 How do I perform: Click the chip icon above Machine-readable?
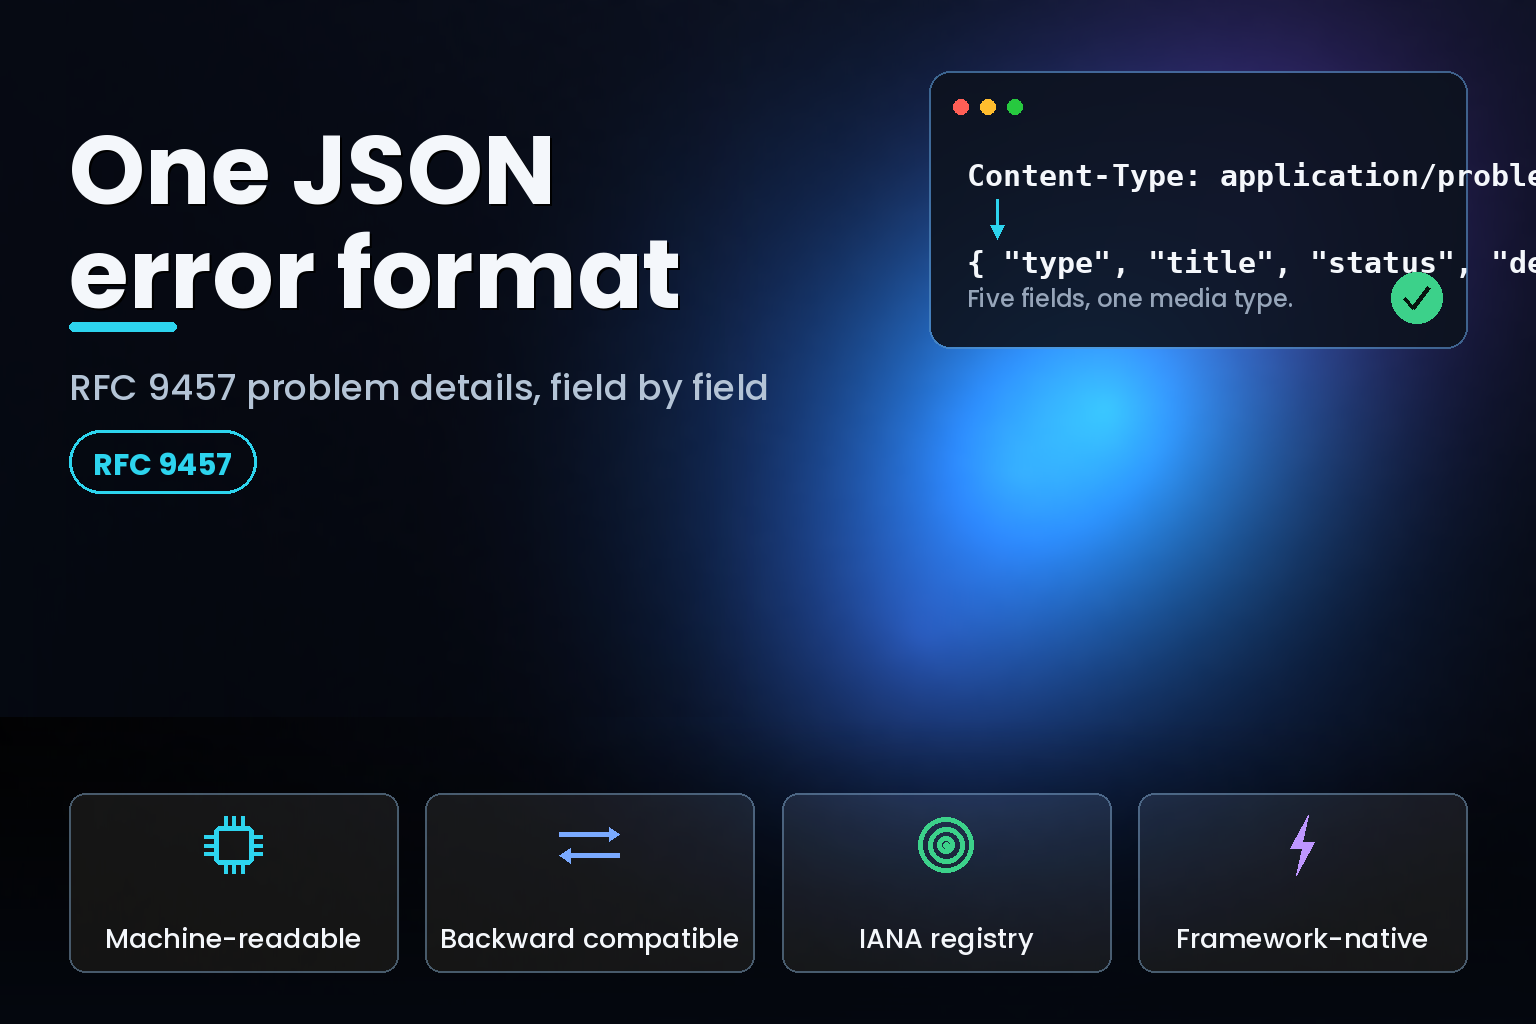pos(234,845)
